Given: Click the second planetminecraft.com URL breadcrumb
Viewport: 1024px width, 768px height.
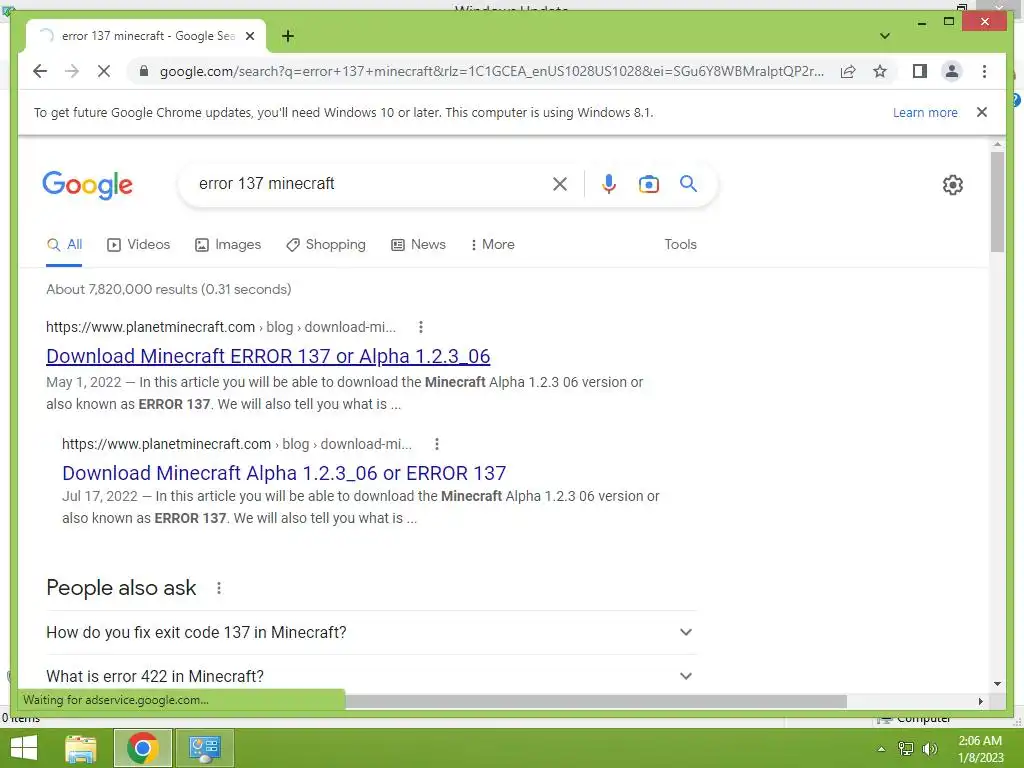Looking at the screenshot, I should [237, 444].
